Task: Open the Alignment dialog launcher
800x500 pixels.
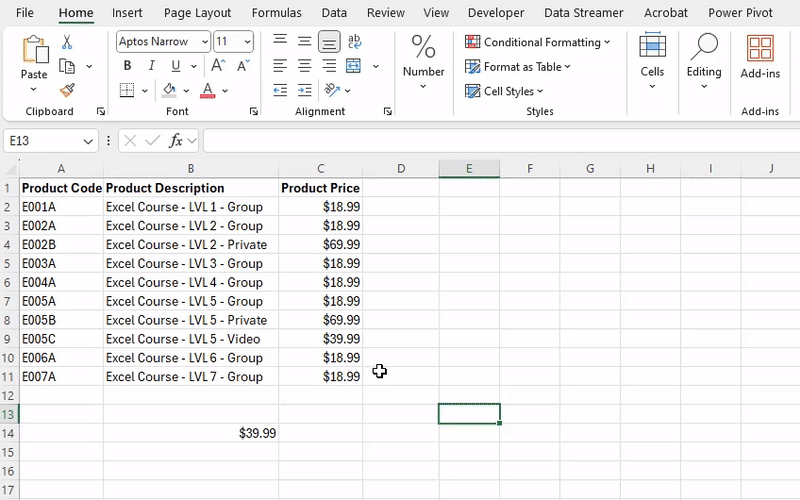Action: click(388, 111)
